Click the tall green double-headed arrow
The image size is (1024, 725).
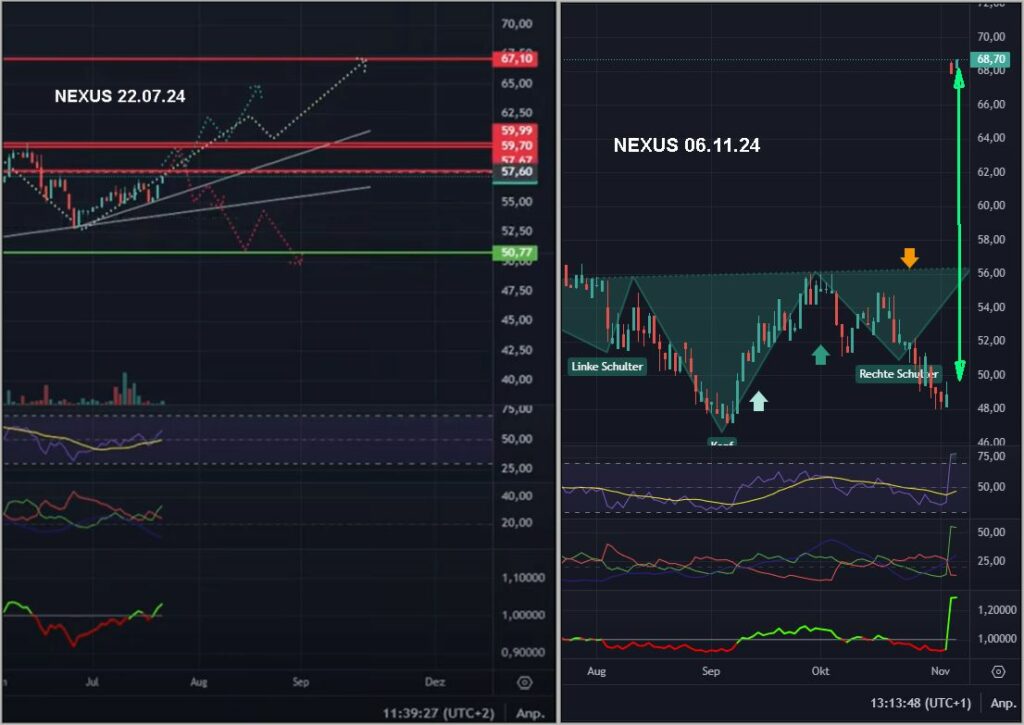958,220
